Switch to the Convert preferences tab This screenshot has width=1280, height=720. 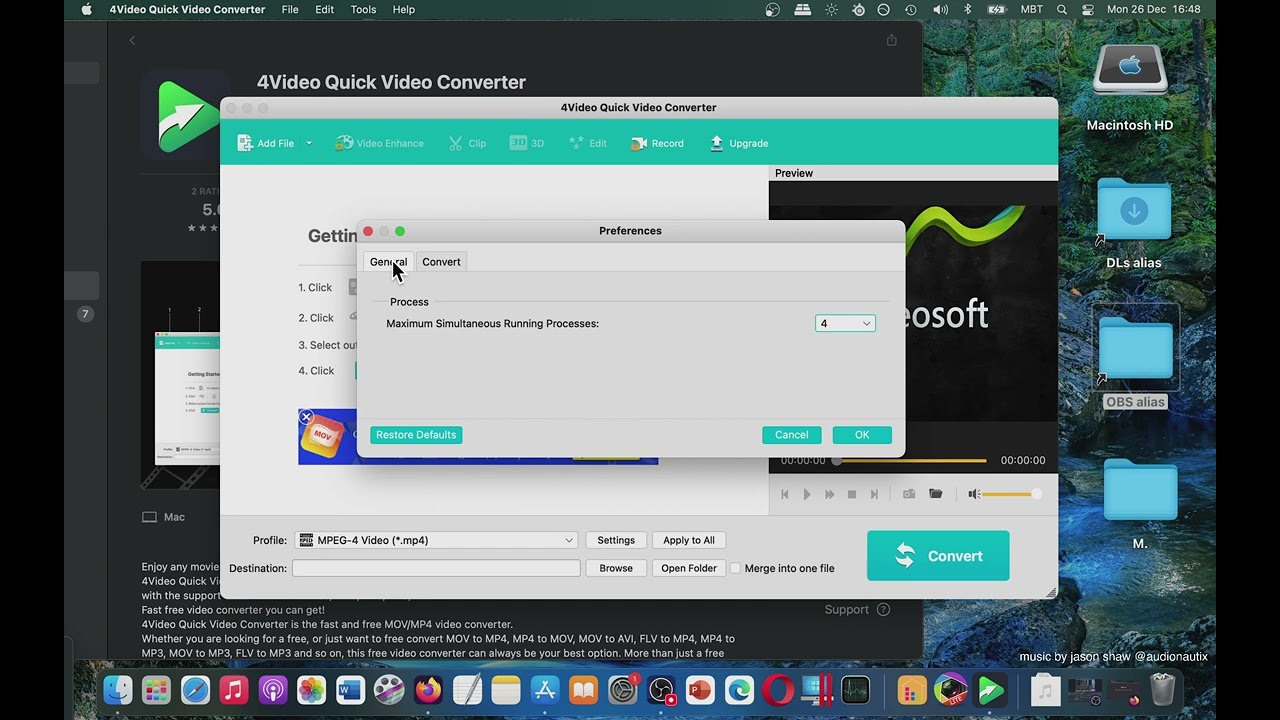pos(441,262)
